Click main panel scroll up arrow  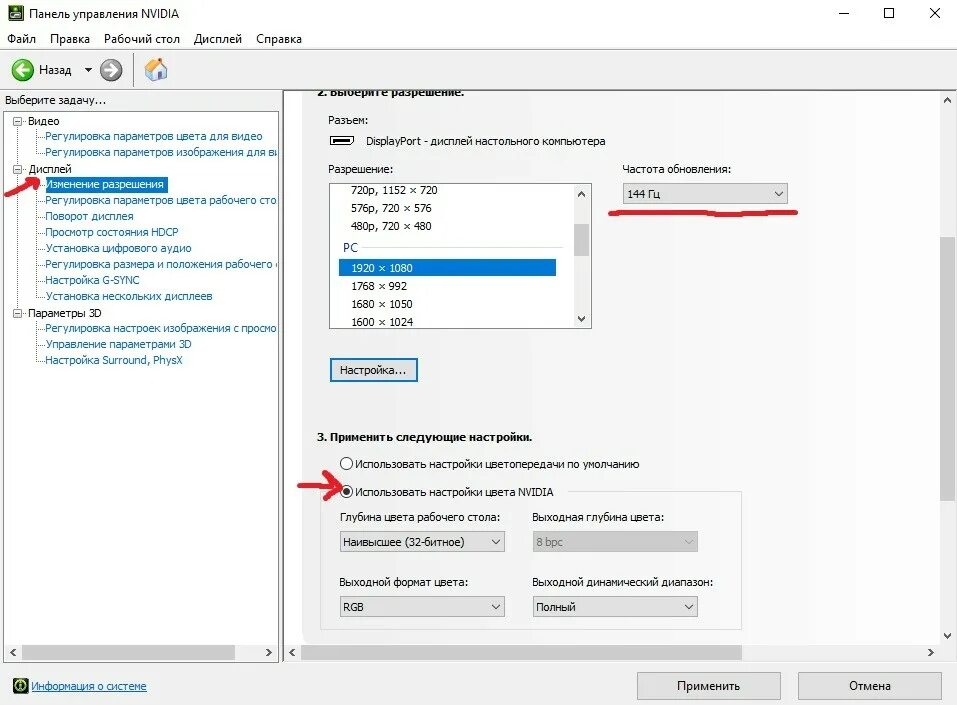click(x=947, y=100)
